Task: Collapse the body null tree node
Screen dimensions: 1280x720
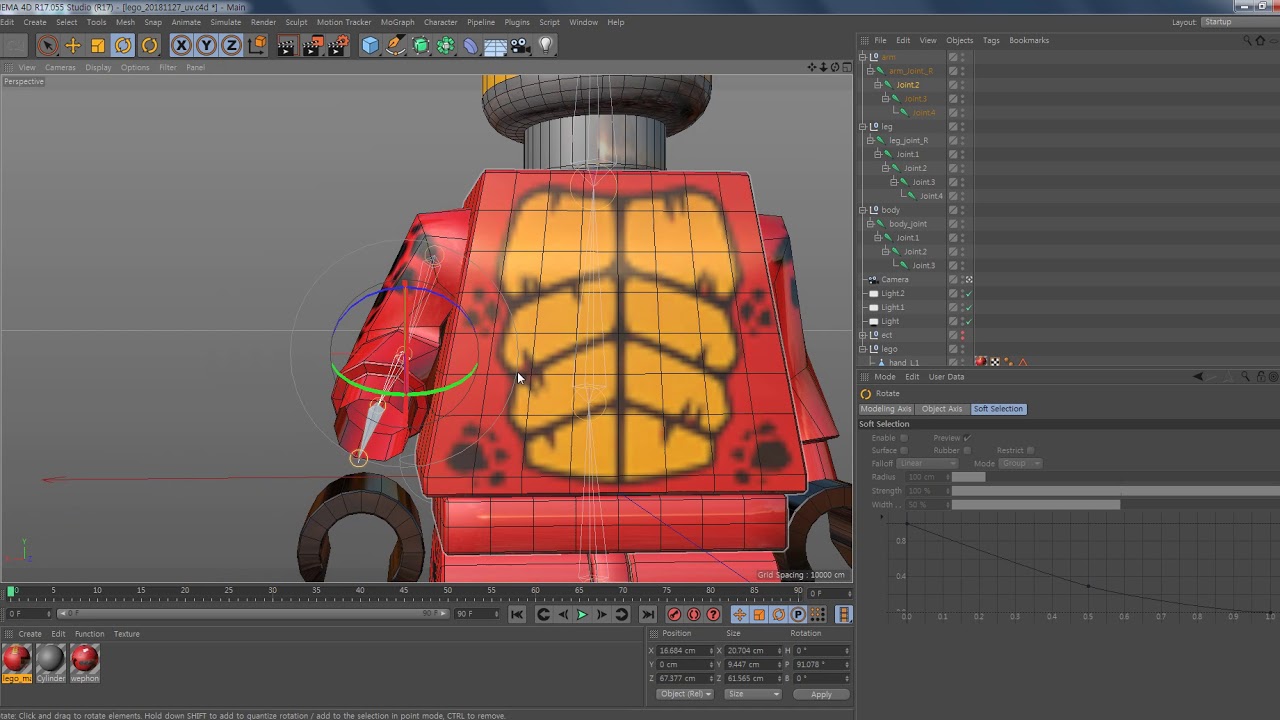Action: point(863,210)
